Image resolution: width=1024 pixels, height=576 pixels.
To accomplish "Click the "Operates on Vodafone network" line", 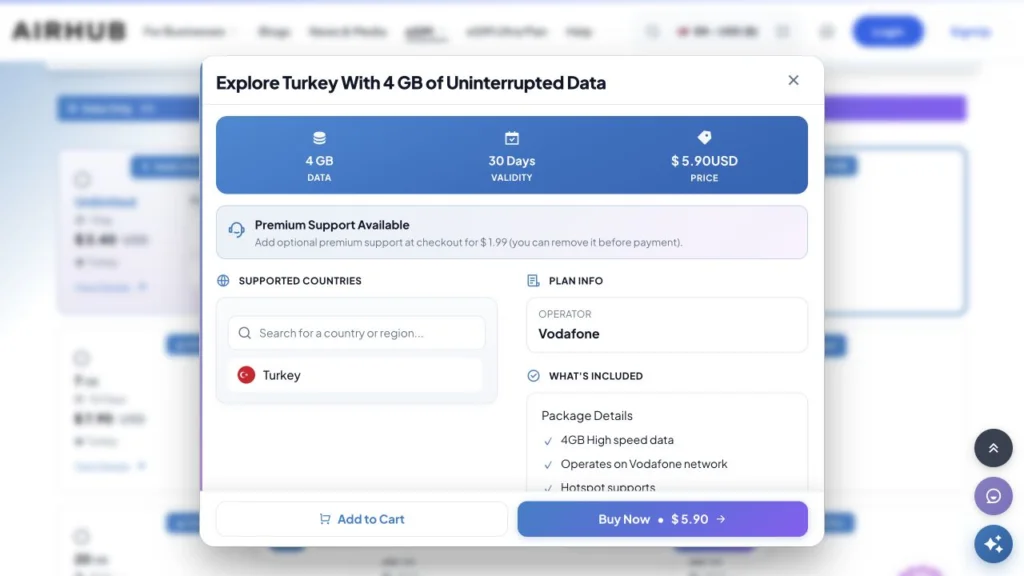I will [x=644, y=464].
